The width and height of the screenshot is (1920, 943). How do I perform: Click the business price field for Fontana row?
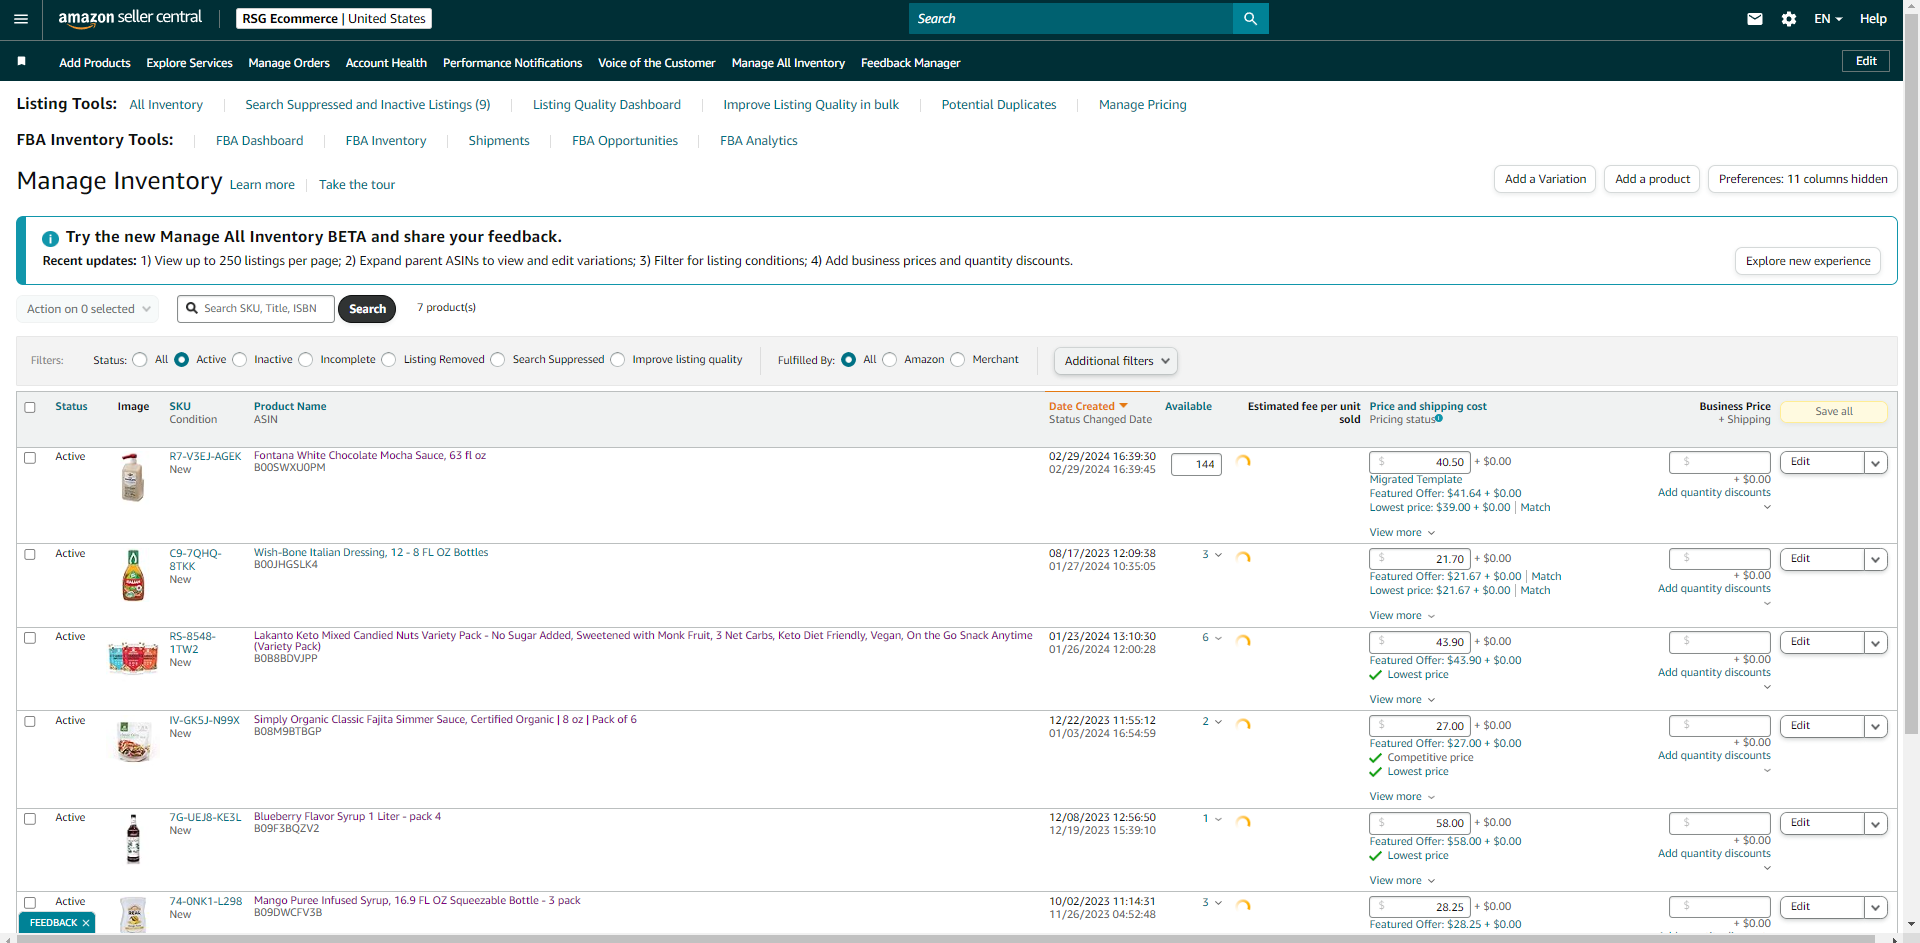click(x=1720, y=462)
